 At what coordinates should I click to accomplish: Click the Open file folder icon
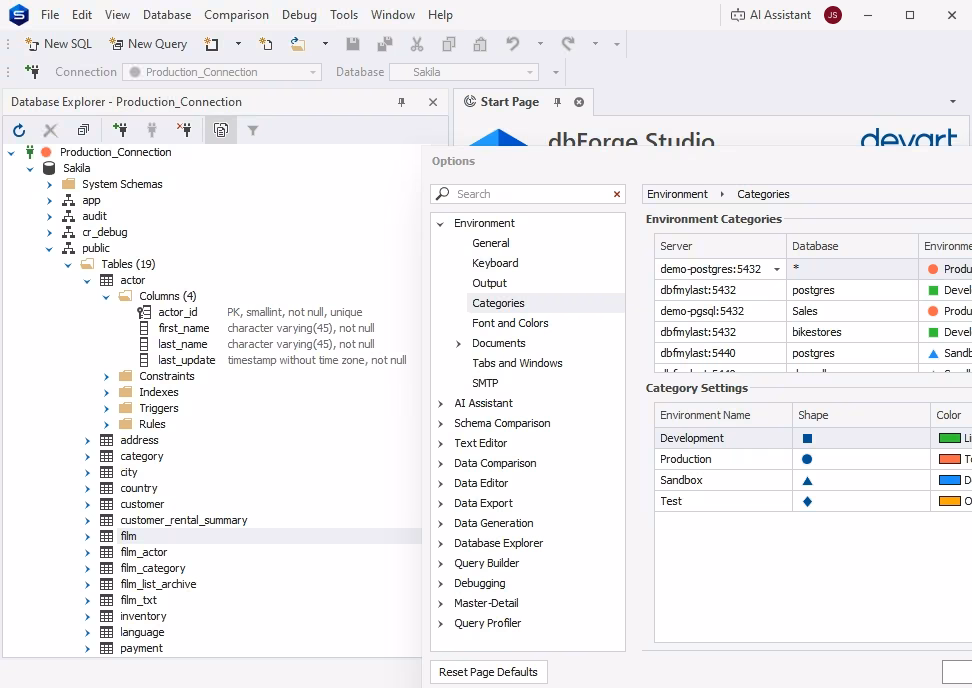point(298,44)
